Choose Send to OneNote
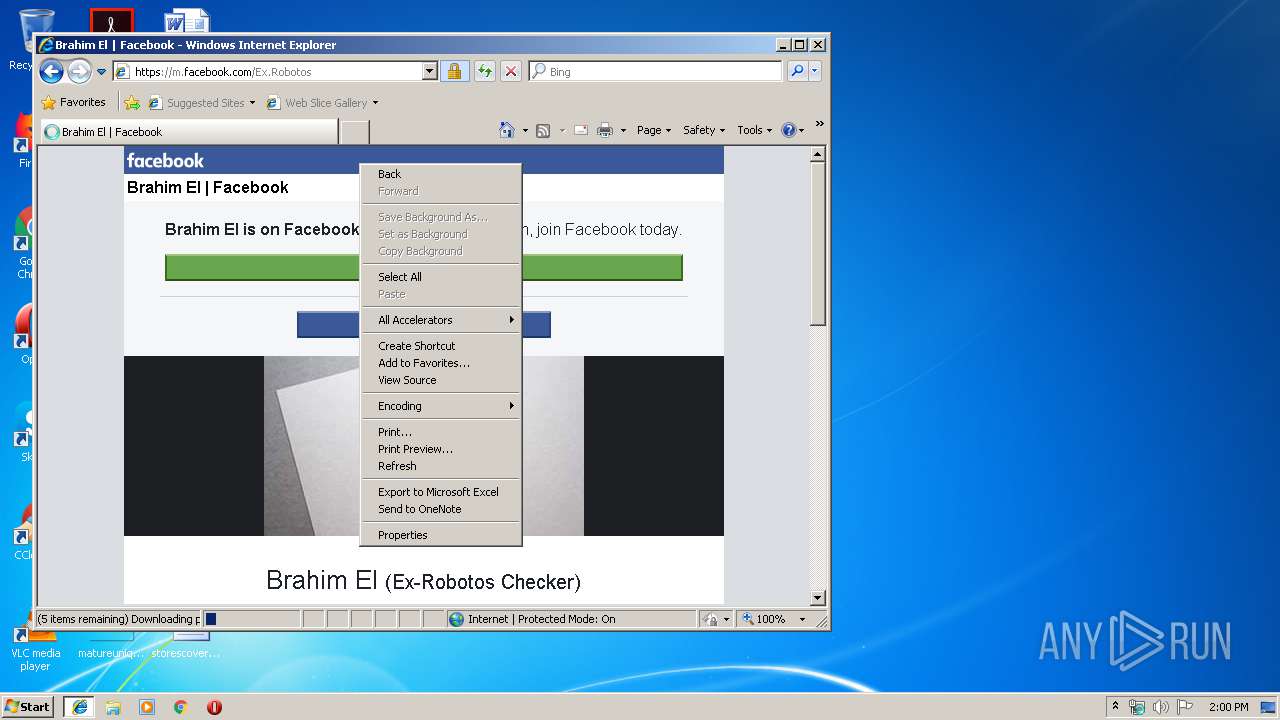Screen dimensions: 1280x720 tap(440, 509)
